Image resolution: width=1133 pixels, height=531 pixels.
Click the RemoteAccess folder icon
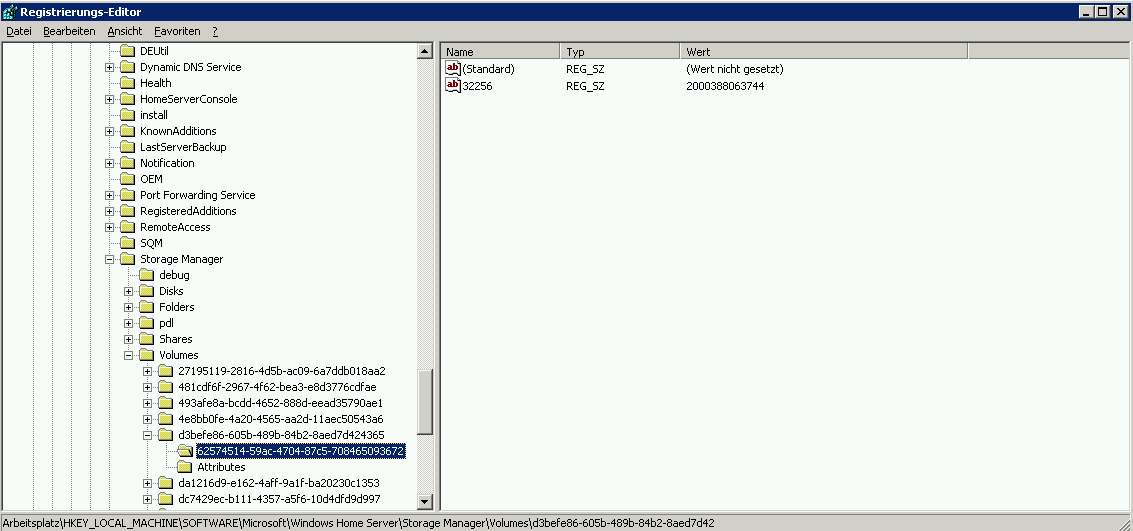pyautogui.click(x=127, y=227)
